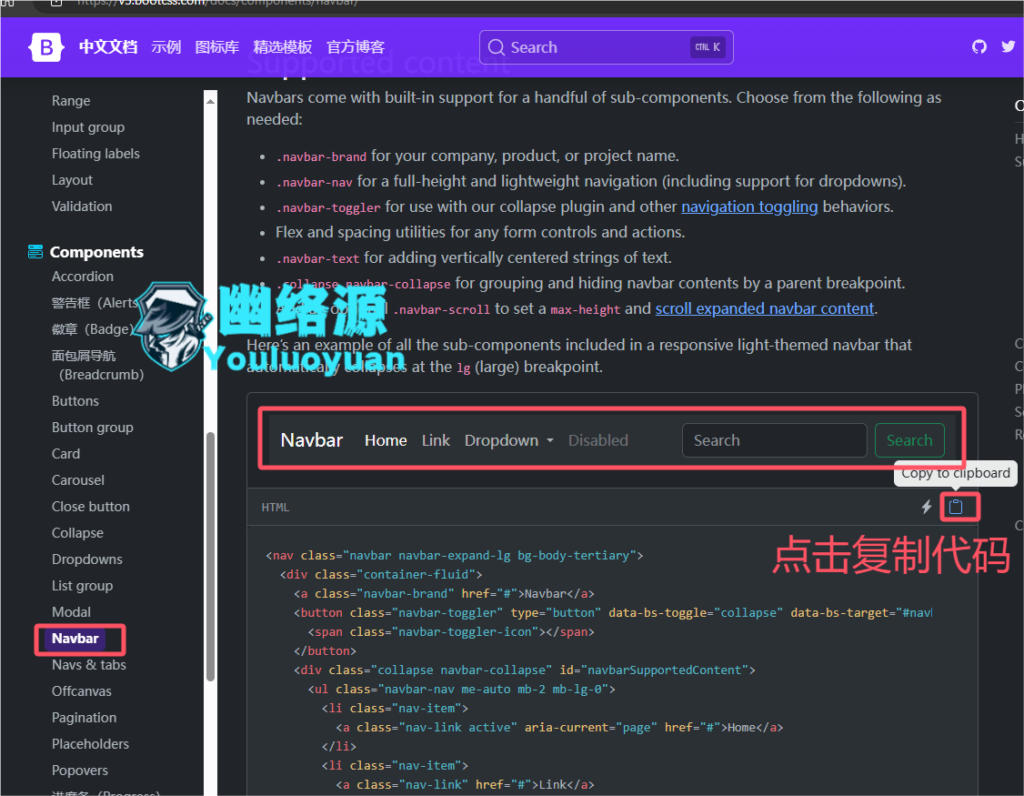Focus the top Search docs field
Viewport: 1024px width, 796px height.
point(606,48)
